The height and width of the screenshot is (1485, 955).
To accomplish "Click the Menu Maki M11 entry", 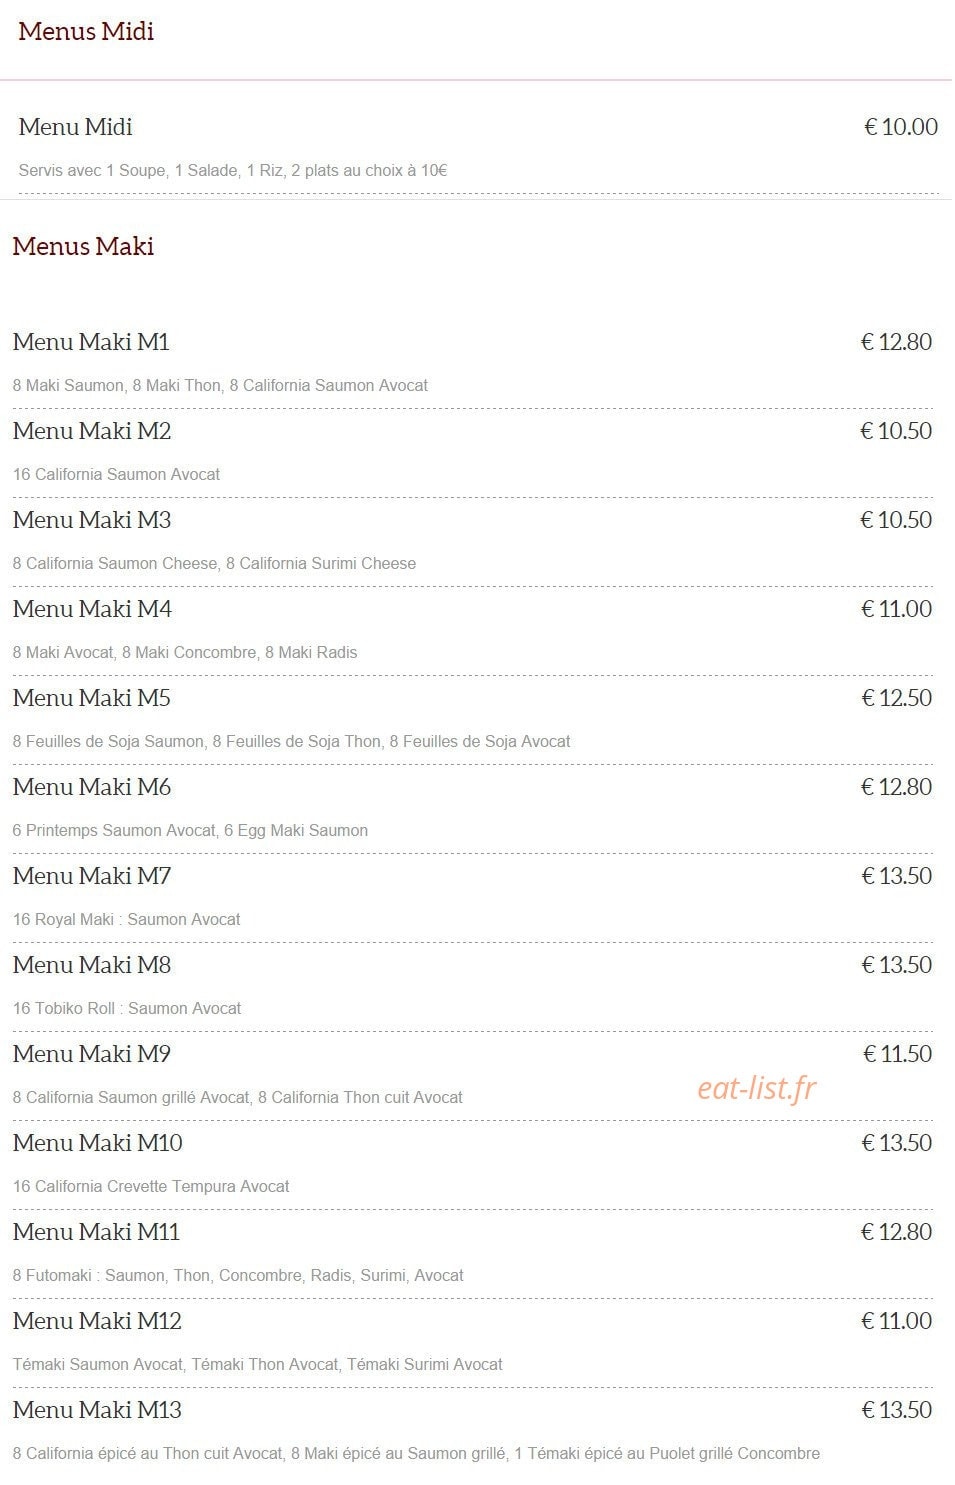I will (x=96, y=1232).
